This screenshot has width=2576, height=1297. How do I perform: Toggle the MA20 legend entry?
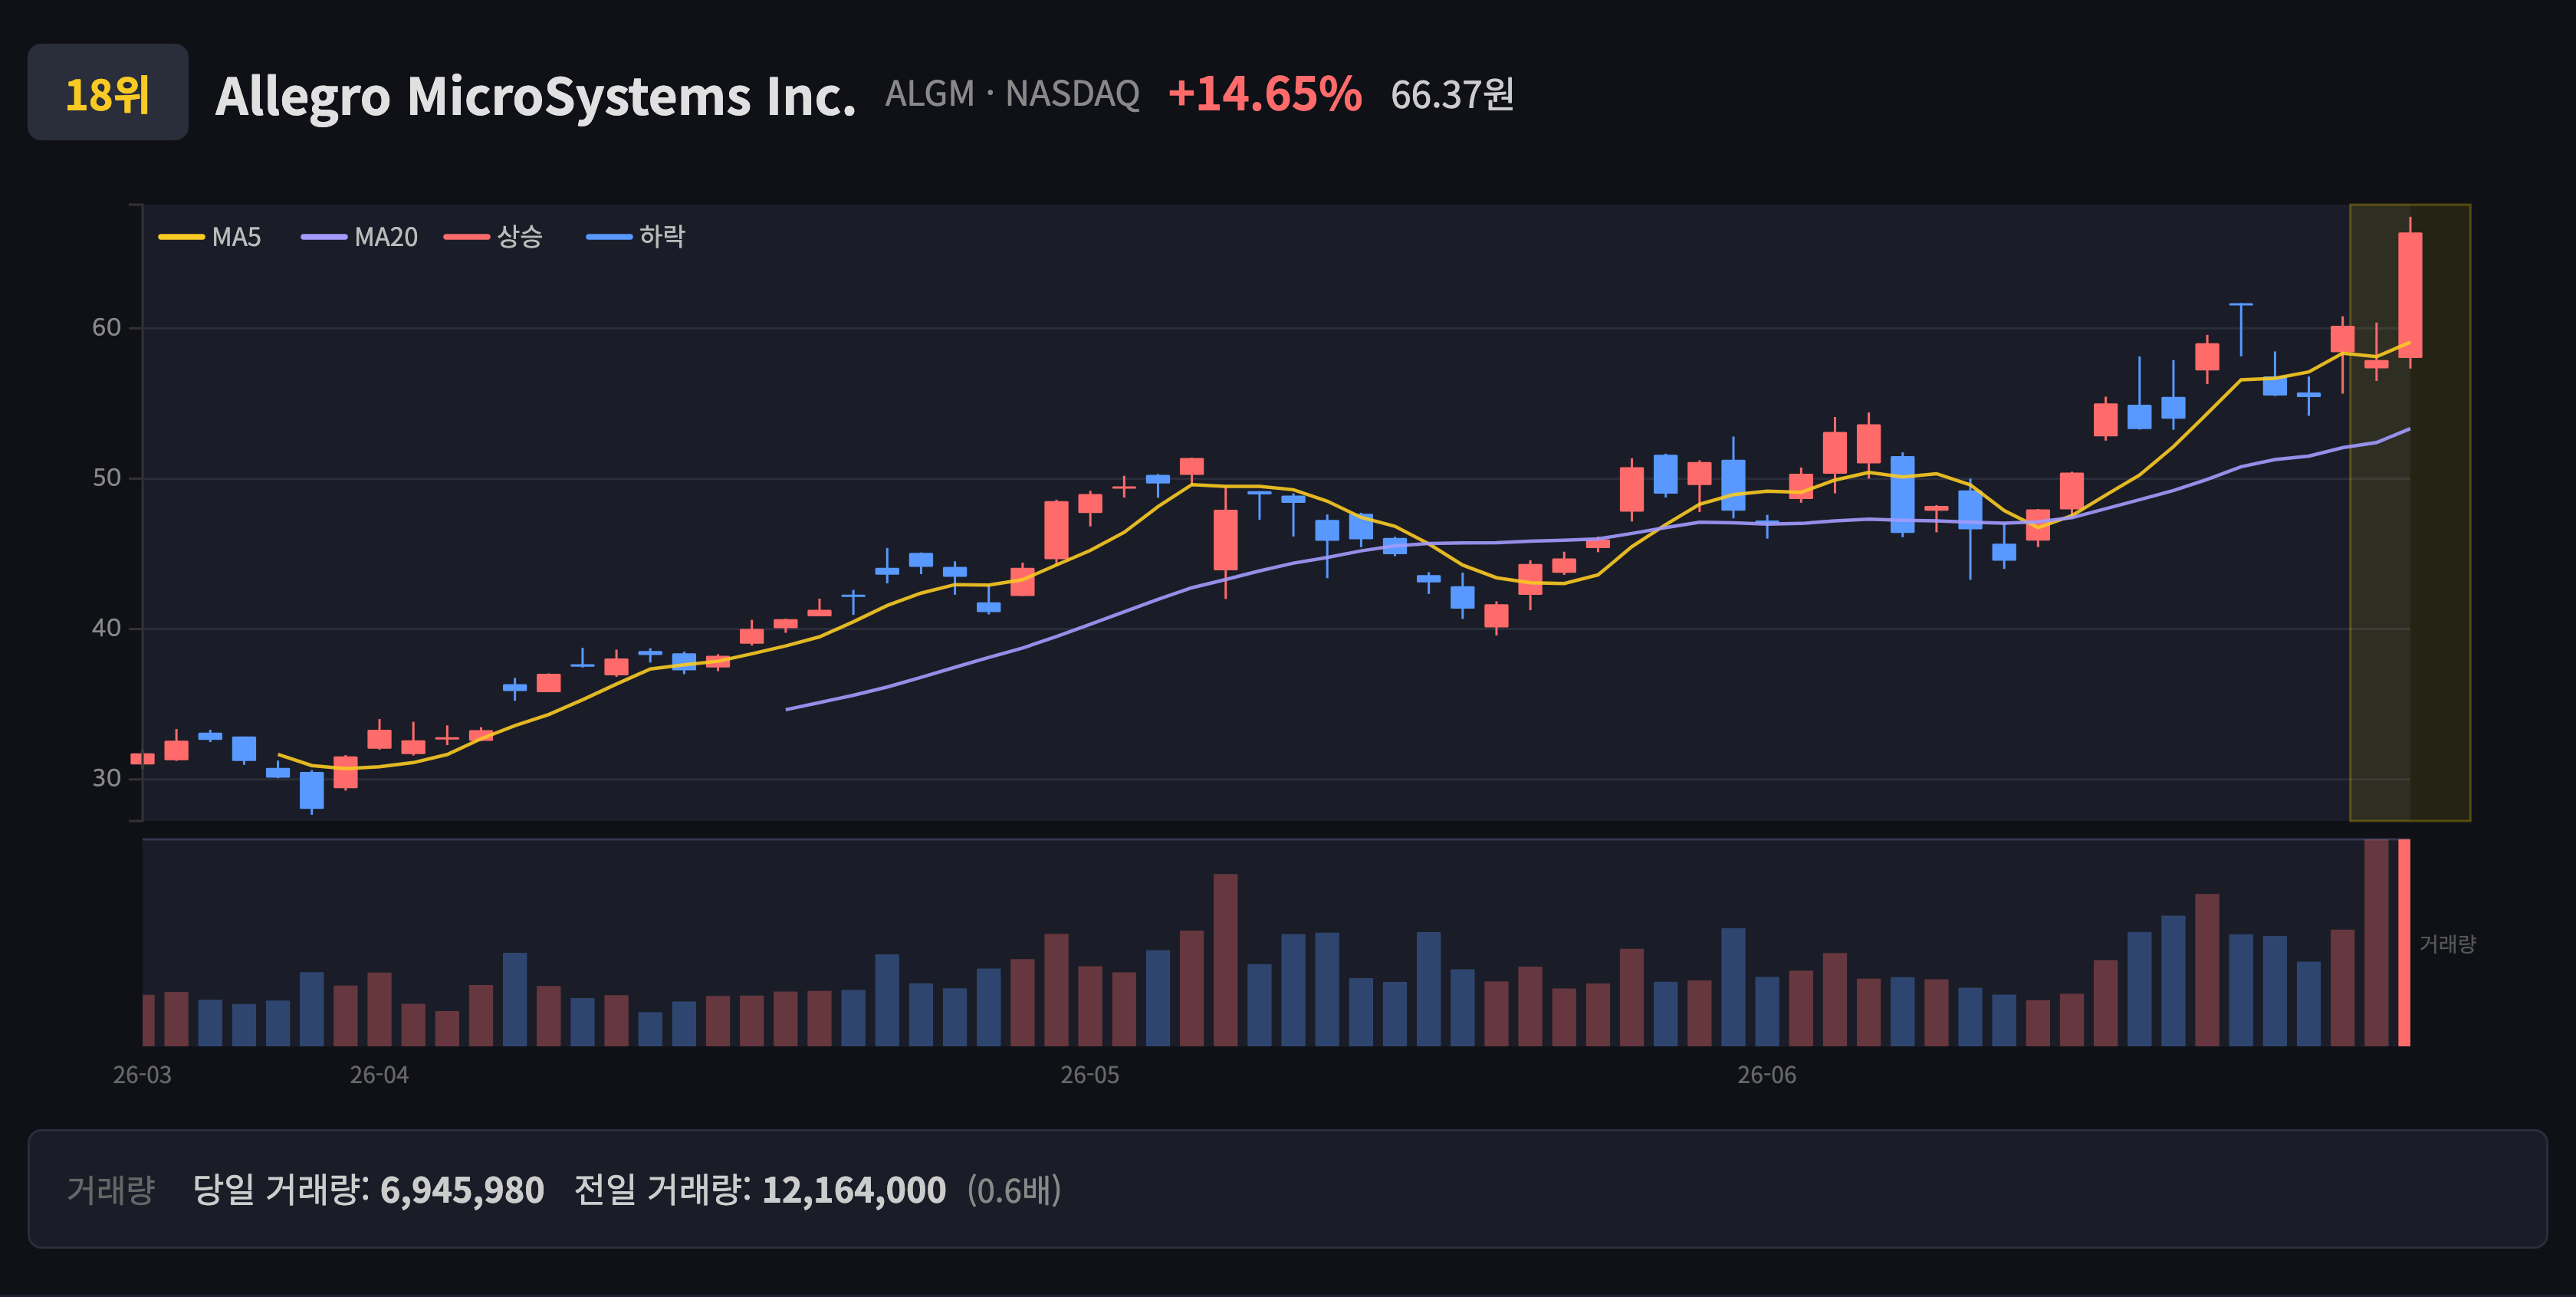360,237
